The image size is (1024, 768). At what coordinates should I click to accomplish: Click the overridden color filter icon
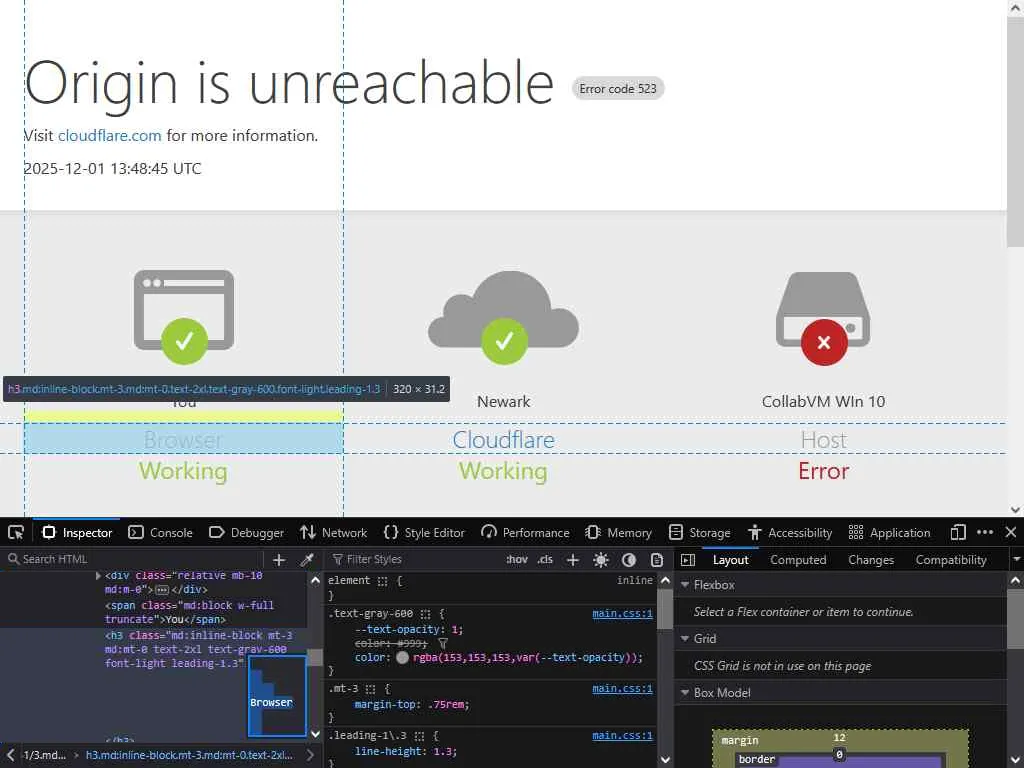click(443, 643)
